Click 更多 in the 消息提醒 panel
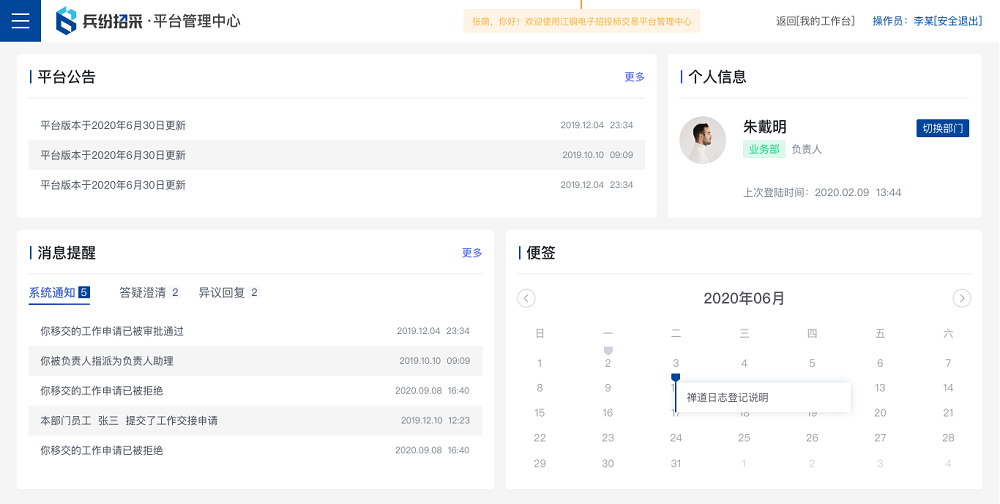This screenshot has height=504, width=1000. (x=472, y=253)
